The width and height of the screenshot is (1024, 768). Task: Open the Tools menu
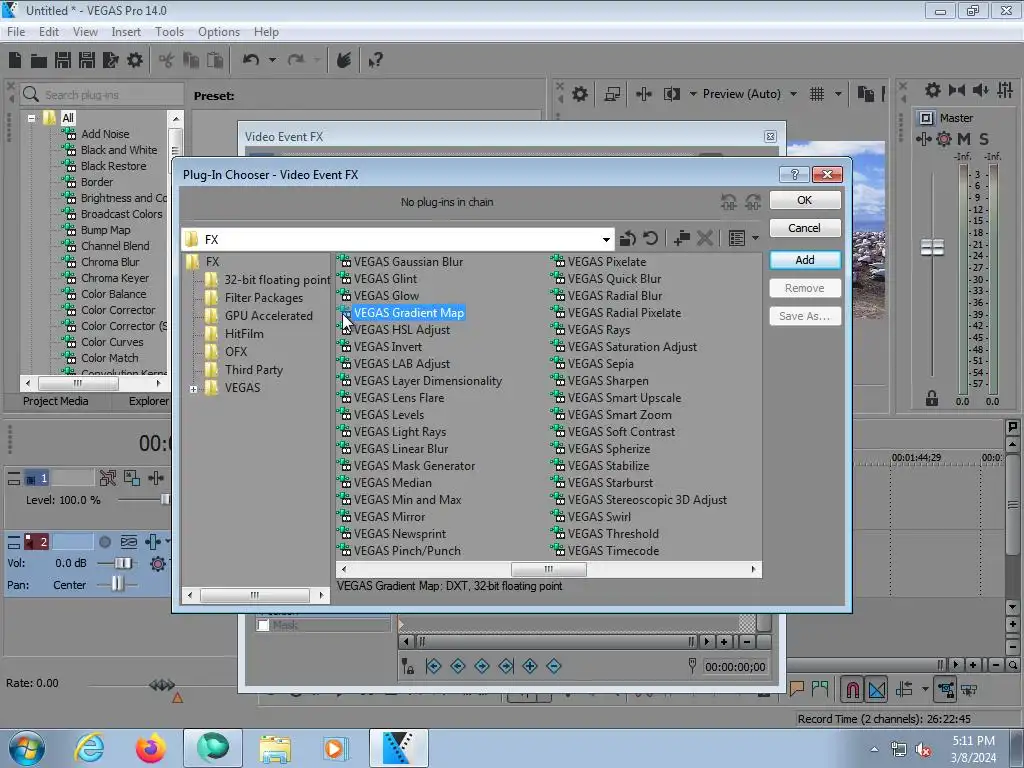[169, 31]
